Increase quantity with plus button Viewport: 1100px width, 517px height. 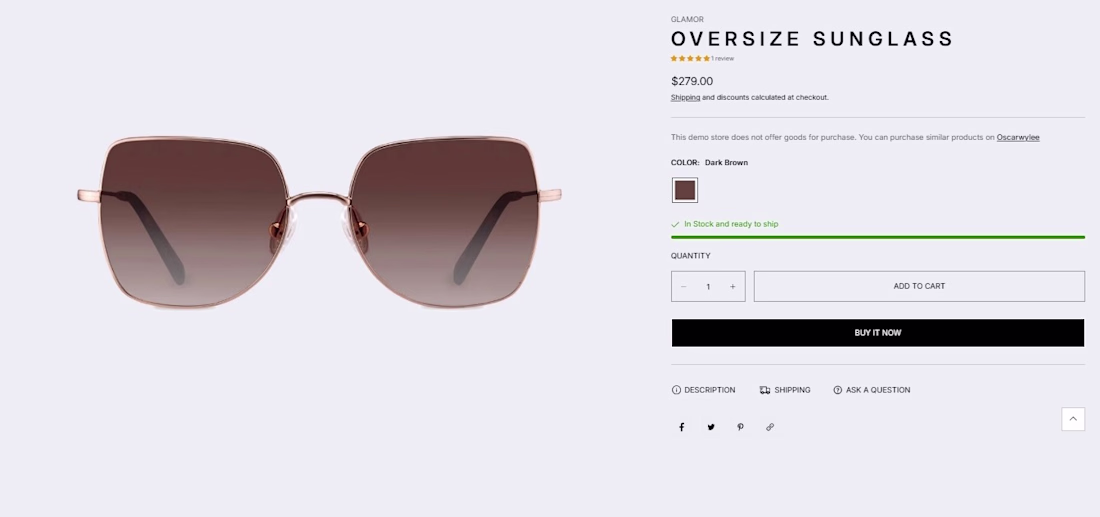tap(732, 286)
